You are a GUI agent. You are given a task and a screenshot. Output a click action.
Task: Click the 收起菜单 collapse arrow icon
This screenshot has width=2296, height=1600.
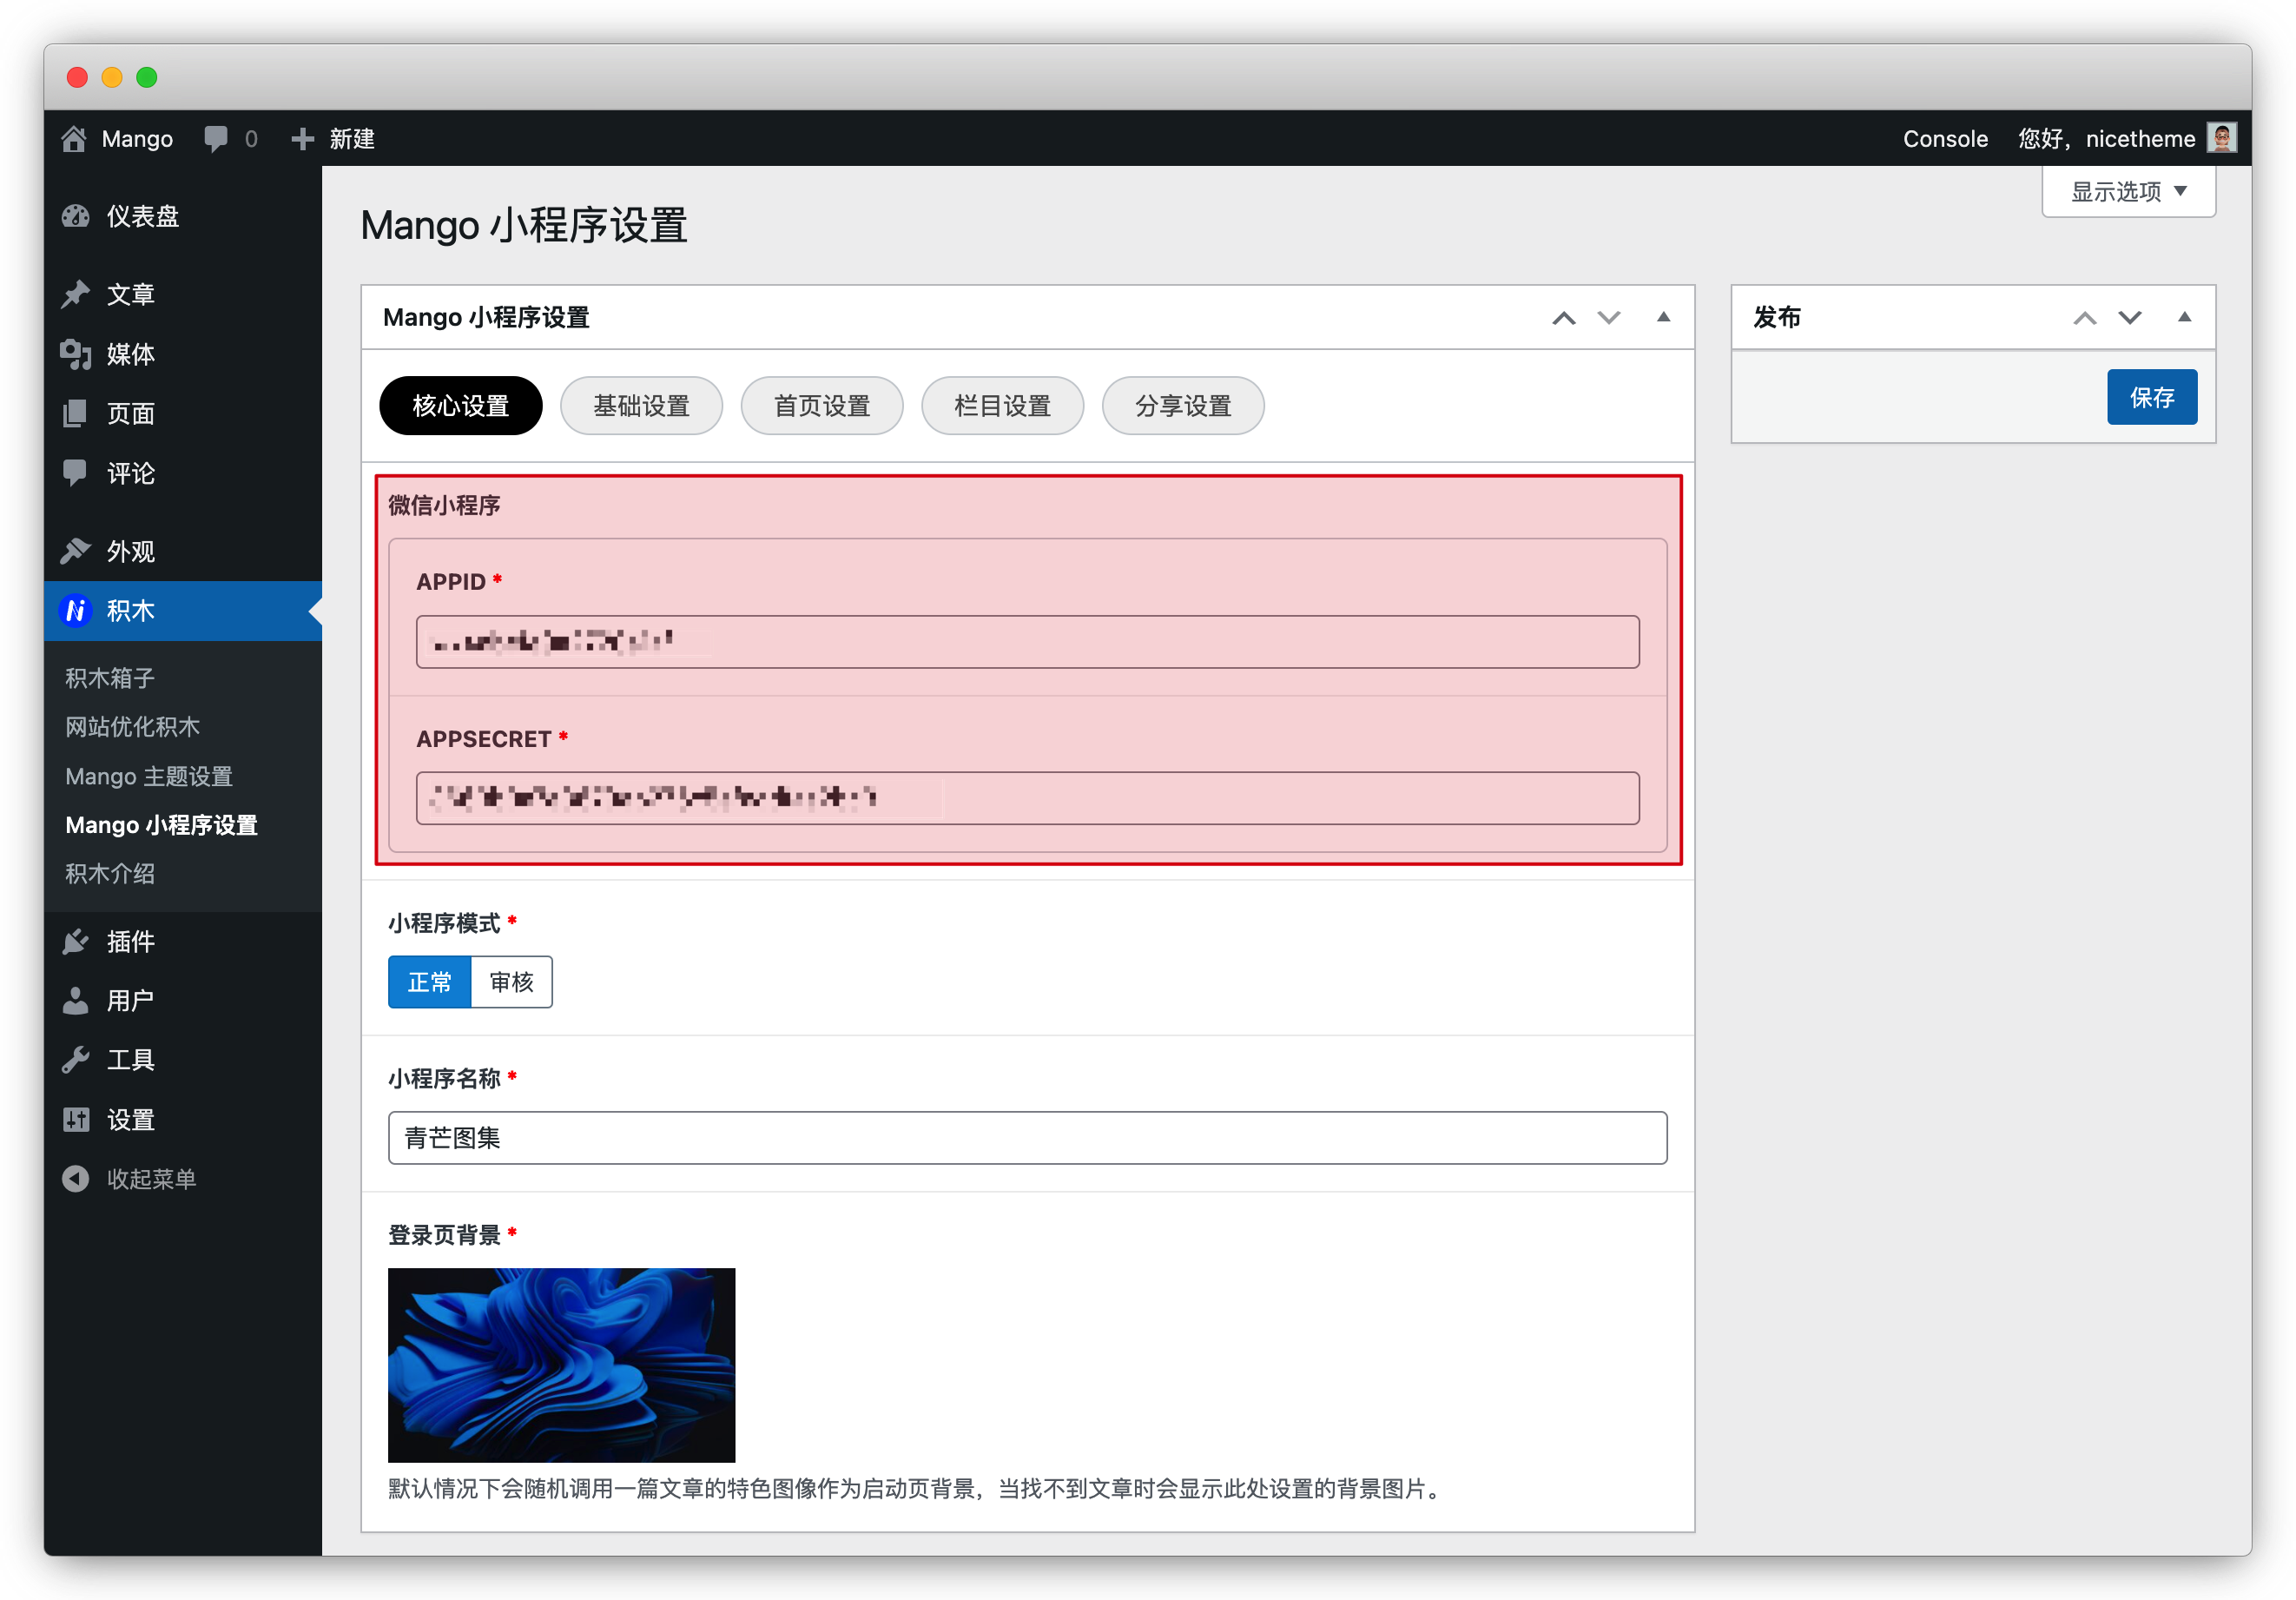[x=76, y=1179]
